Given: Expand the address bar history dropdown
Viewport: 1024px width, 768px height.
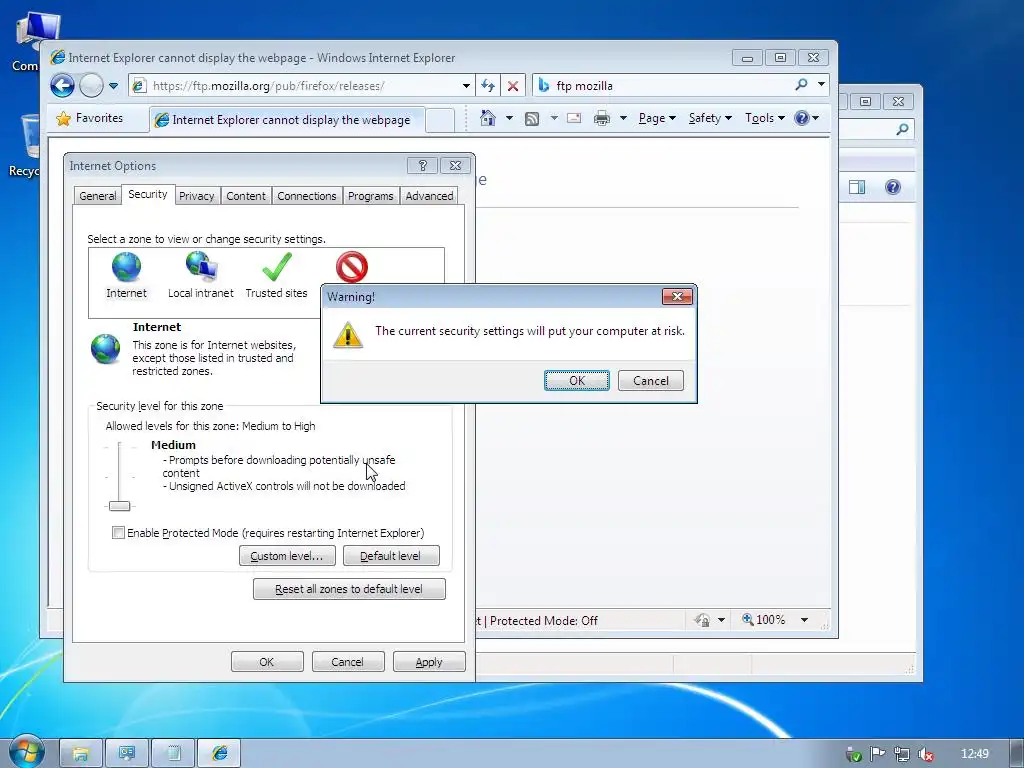Looking at the screenshot, I should tap(466, 86).
